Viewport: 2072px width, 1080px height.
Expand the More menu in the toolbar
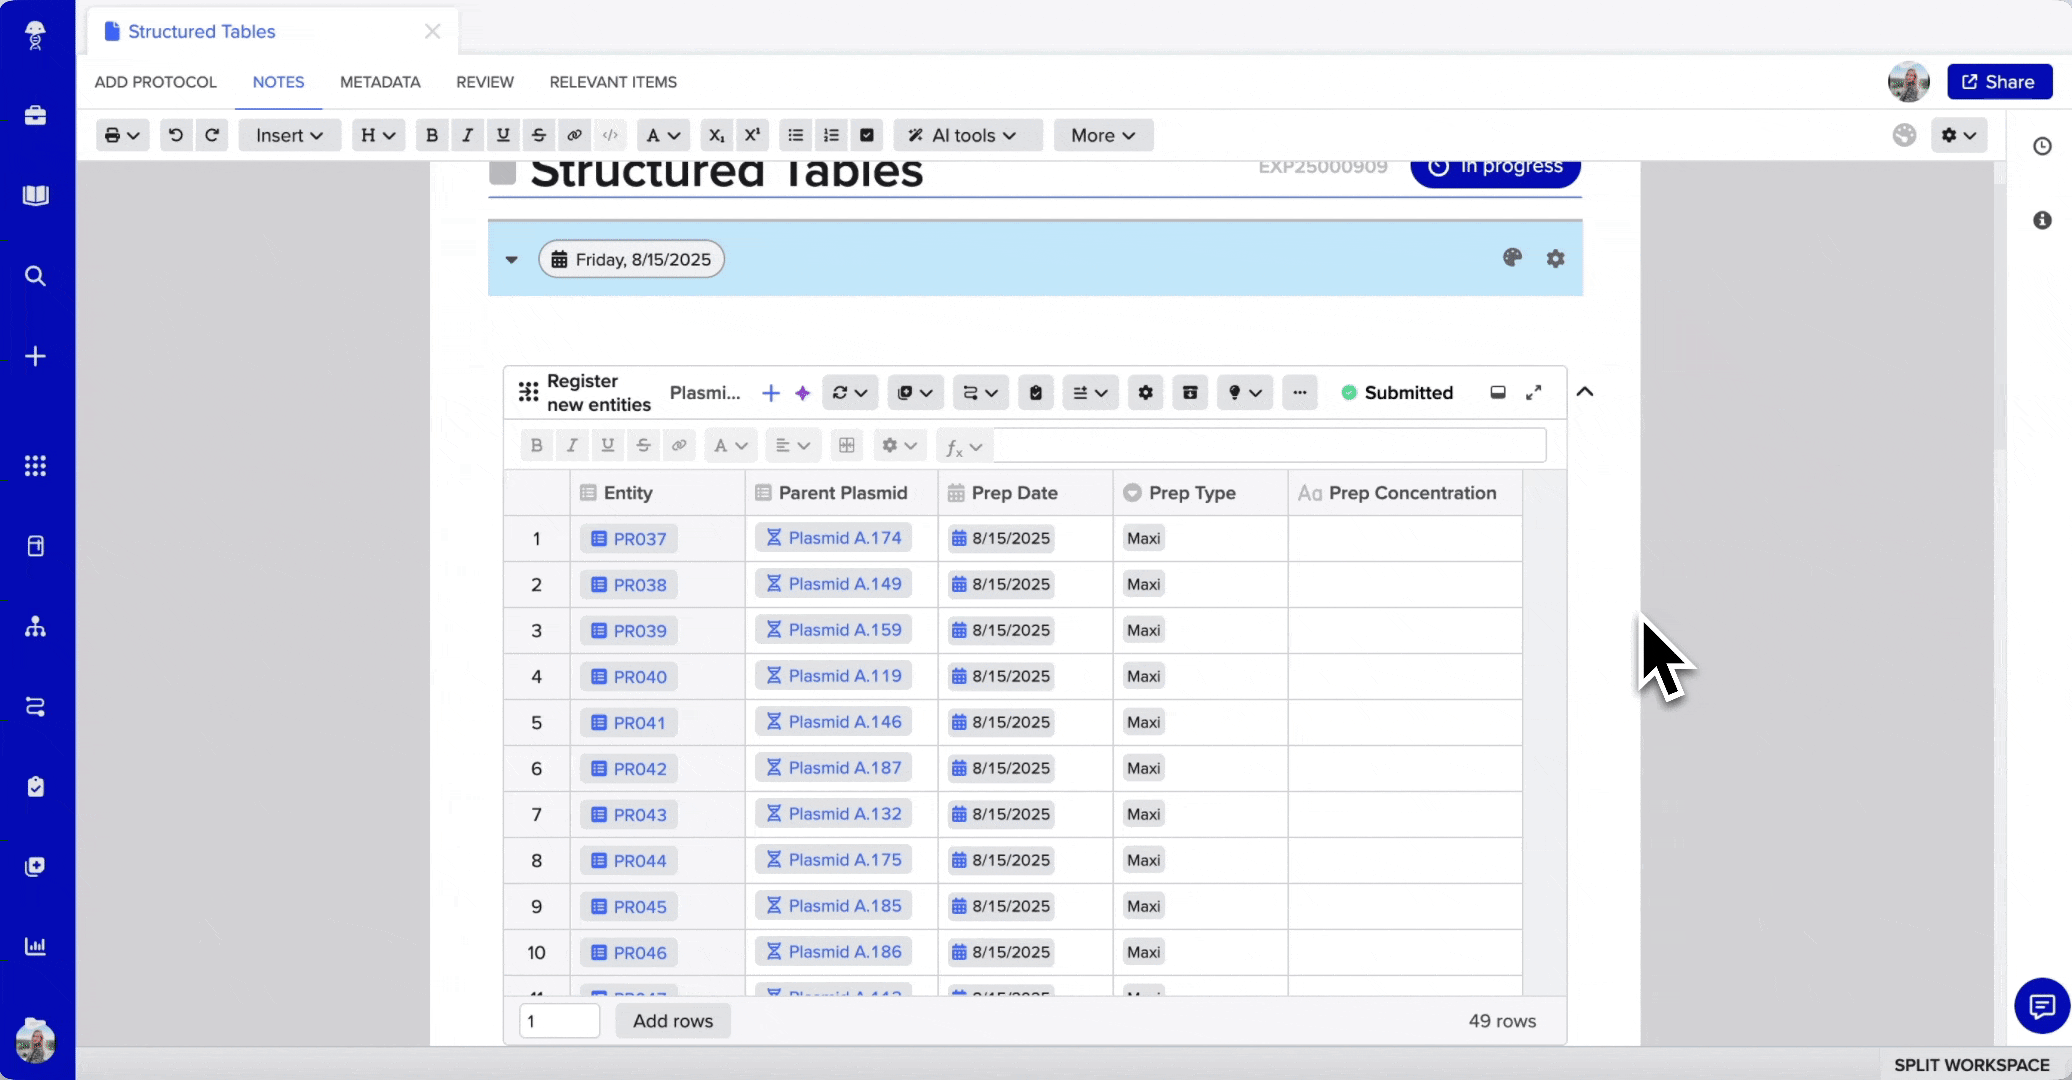(1102, 135)
